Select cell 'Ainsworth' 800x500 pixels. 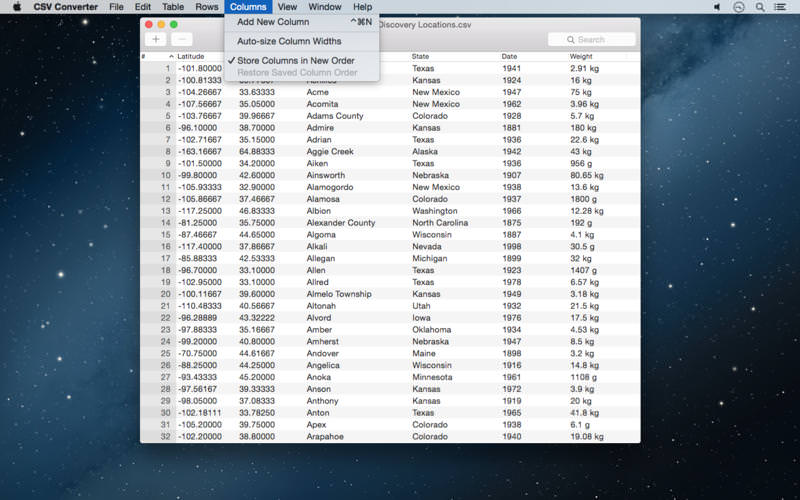click(x=326, y=175)
